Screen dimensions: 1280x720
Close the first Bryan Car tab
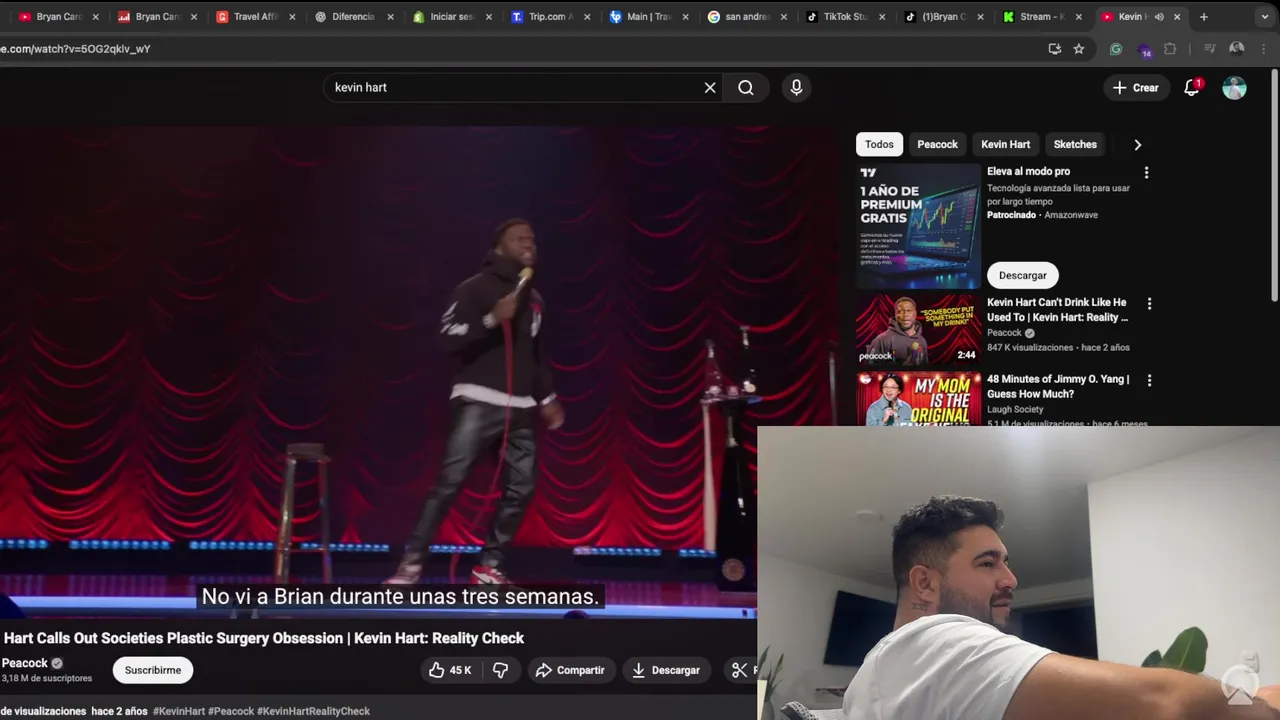[96, 17]
